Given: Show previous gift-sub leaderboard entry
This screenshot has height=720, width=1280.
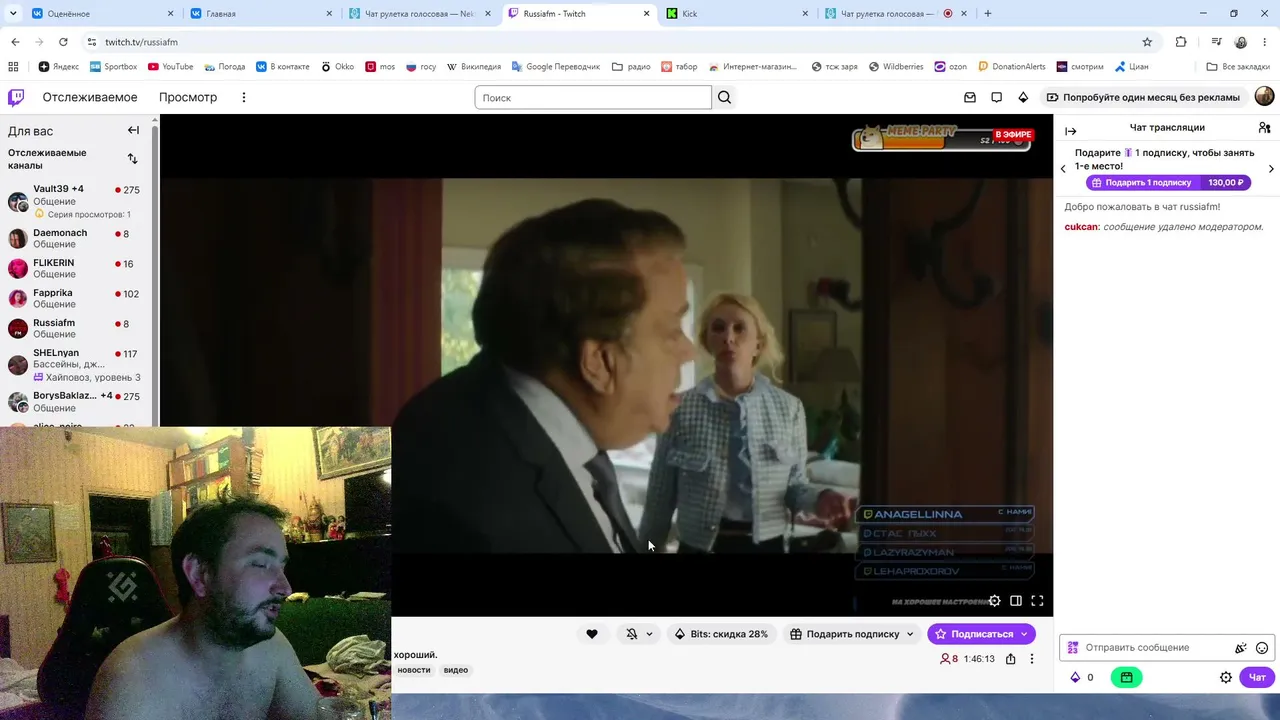Looking at the screenshot, I should (x=1063, y=169).
